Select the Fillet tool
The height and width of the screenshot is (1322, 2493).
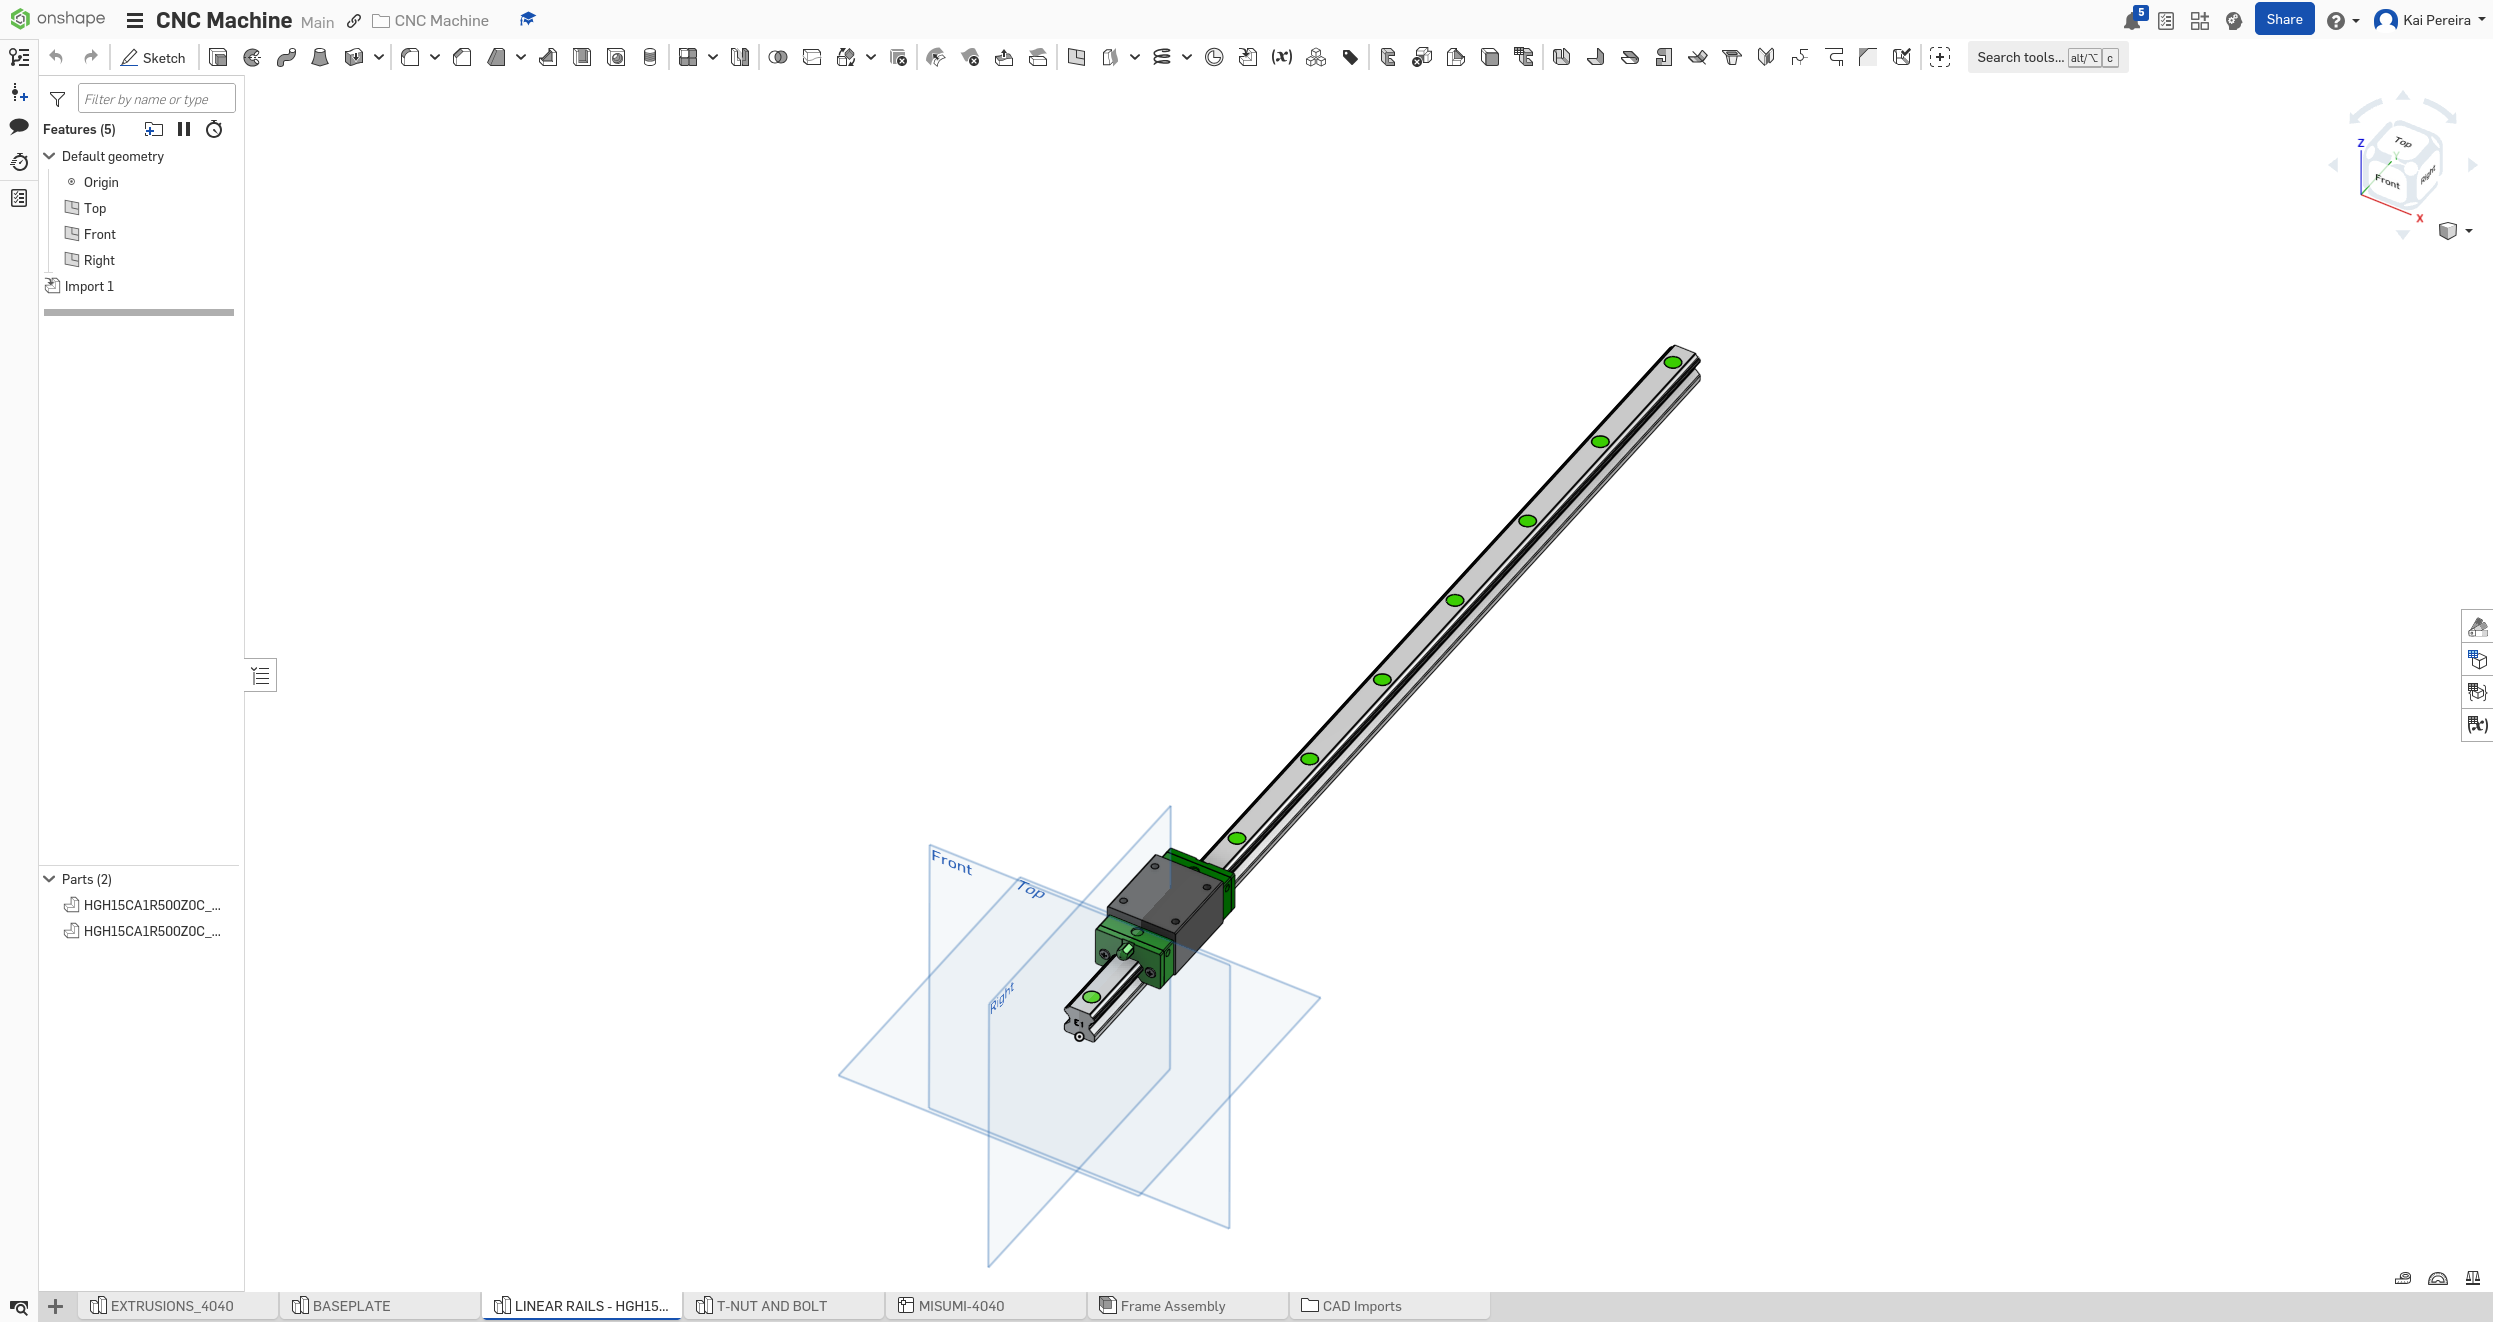pos(409,57)
